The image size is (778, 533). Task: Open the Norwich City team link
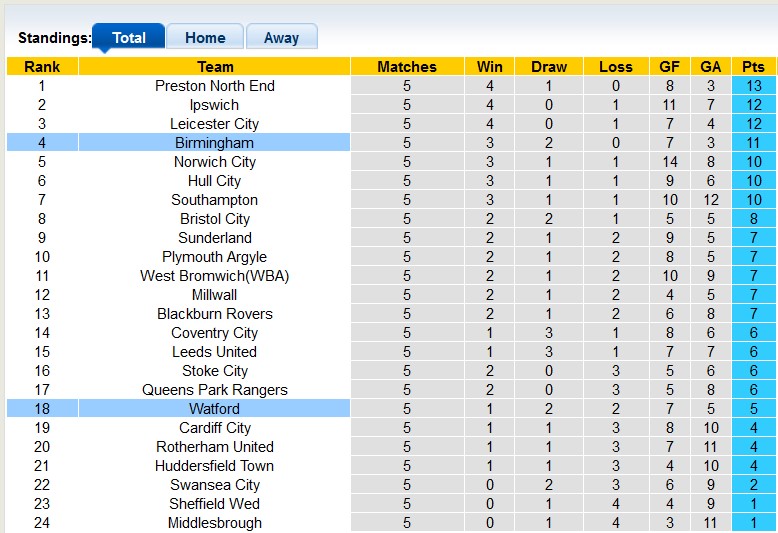(214, 162)
